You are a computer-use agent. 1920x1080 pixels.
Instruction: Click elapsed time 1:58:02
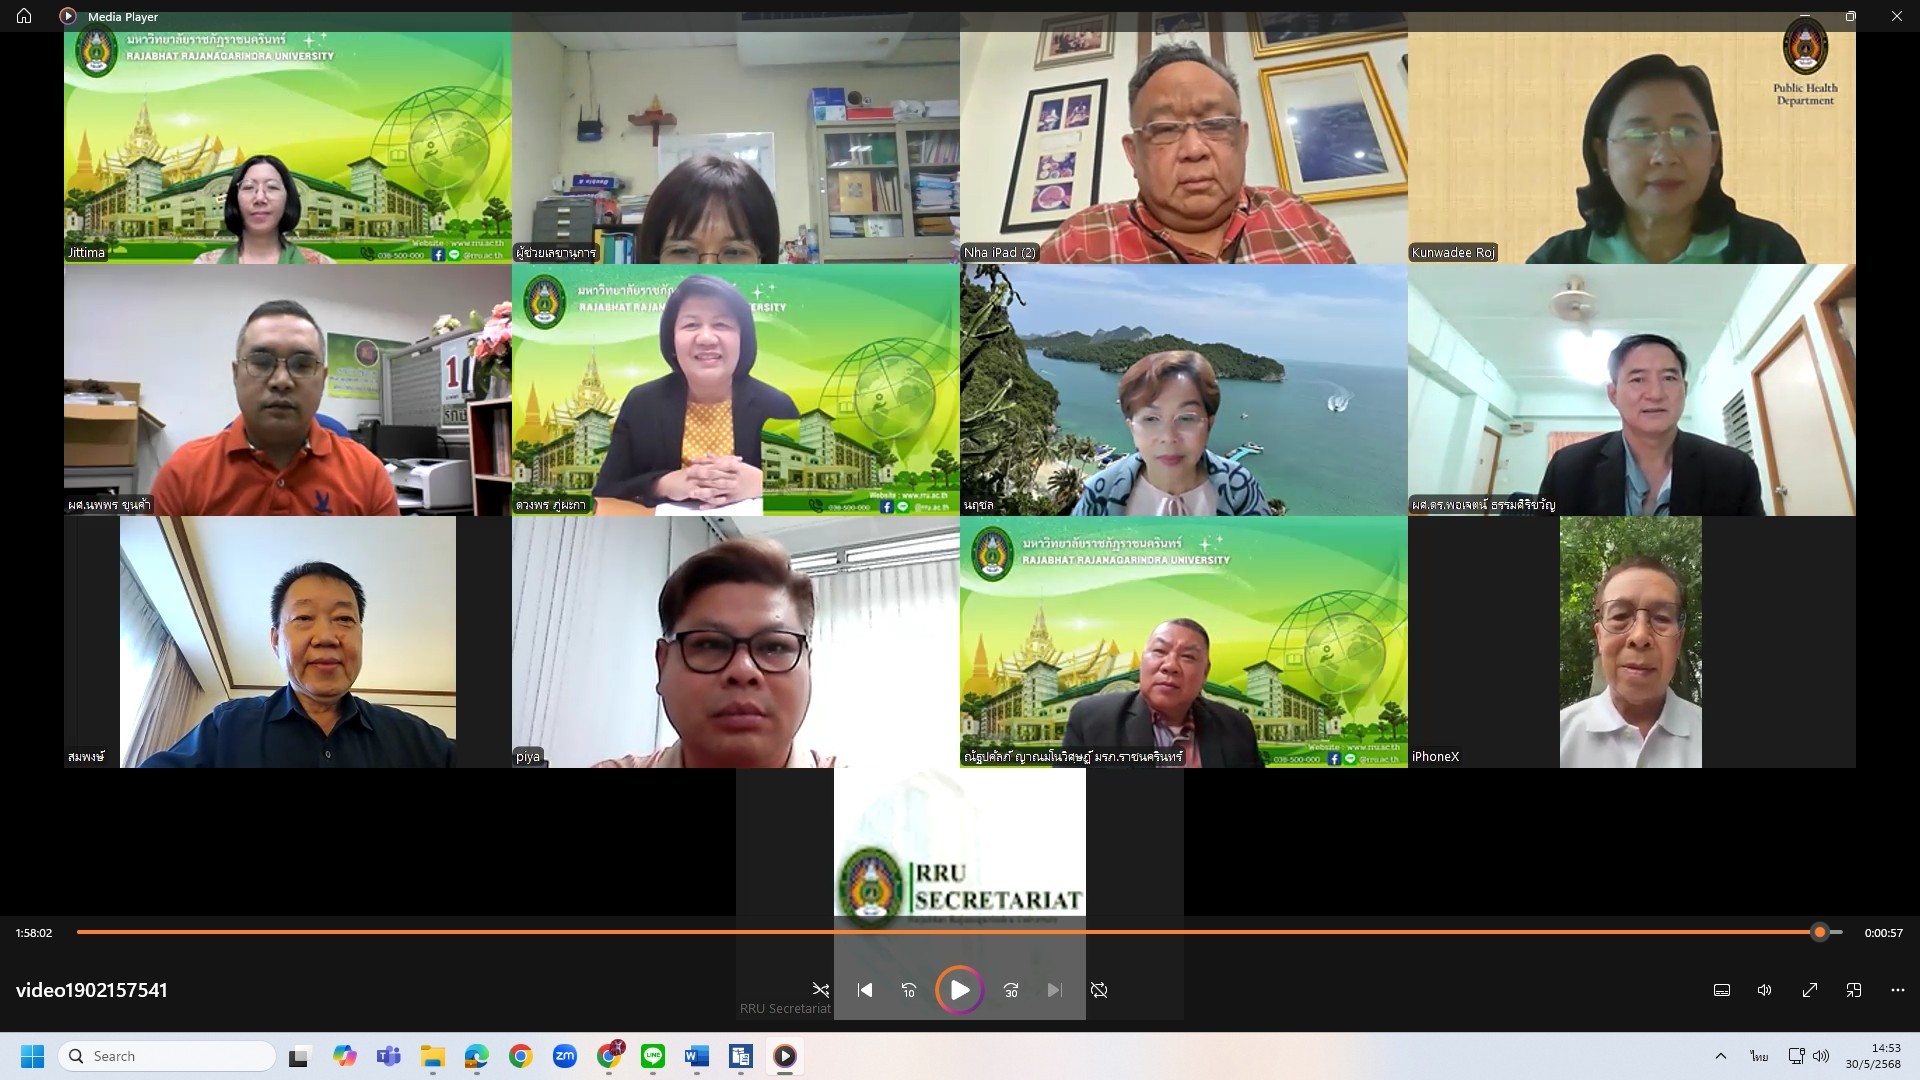[x=34, y=933]
